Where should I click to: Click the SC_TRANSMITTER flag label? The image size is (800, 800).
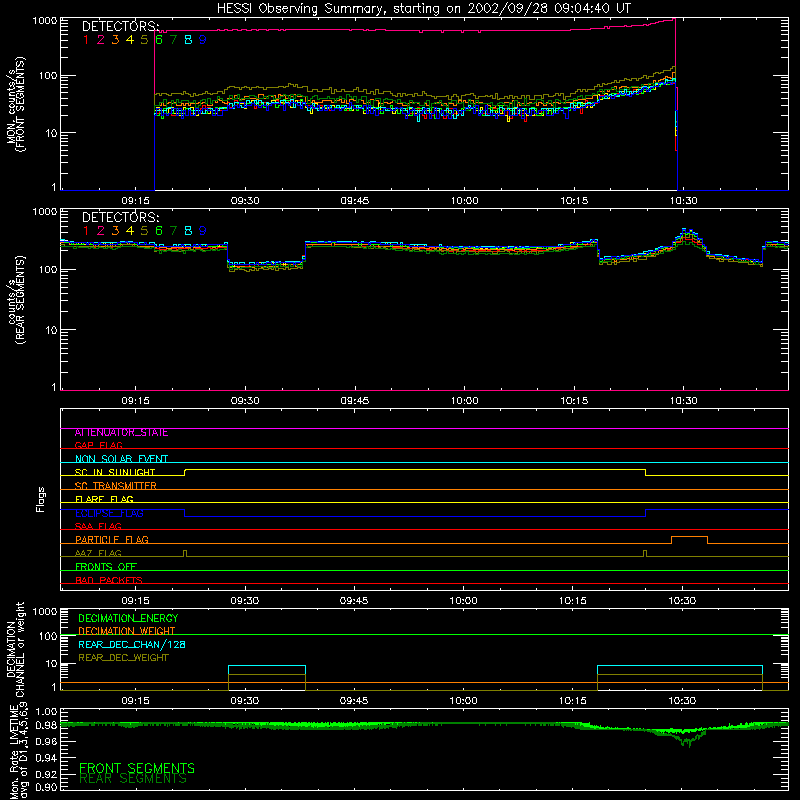coord(116,486)
